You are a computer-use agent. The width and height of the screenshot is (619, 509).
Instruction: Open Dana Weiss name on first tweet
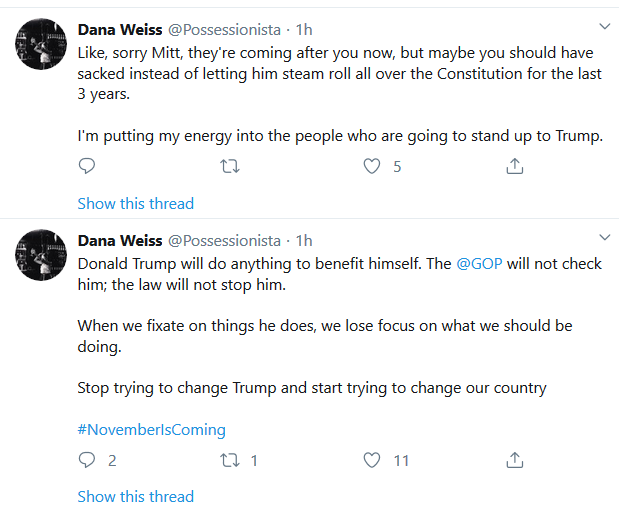pyautogui.click(x=120, y=30)
